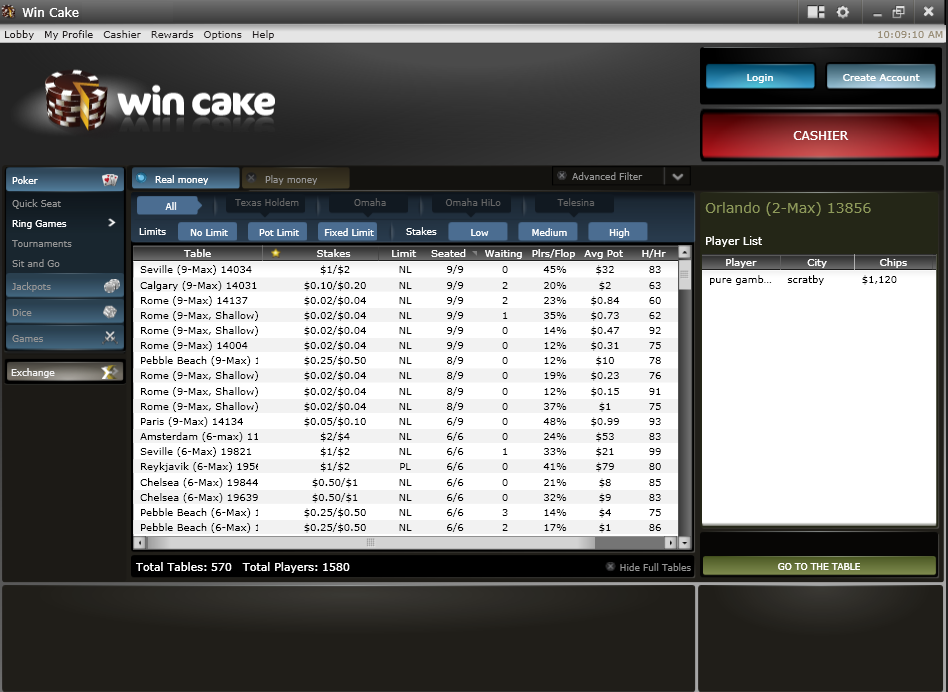948x692 pixels.
Task: Select the Paris (9-Max) 14134 row
Action: (x=405, y=421)
